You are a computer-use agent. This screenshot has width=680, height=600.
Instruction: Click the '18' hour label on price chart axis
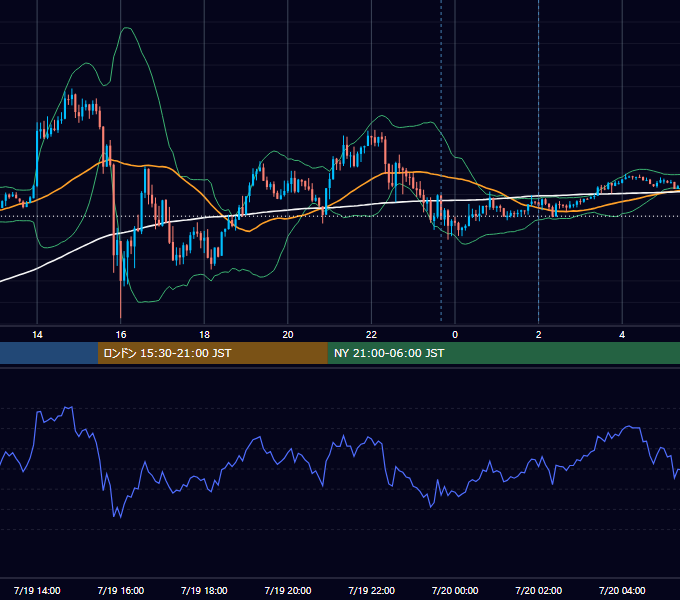(x=204, y=335)
